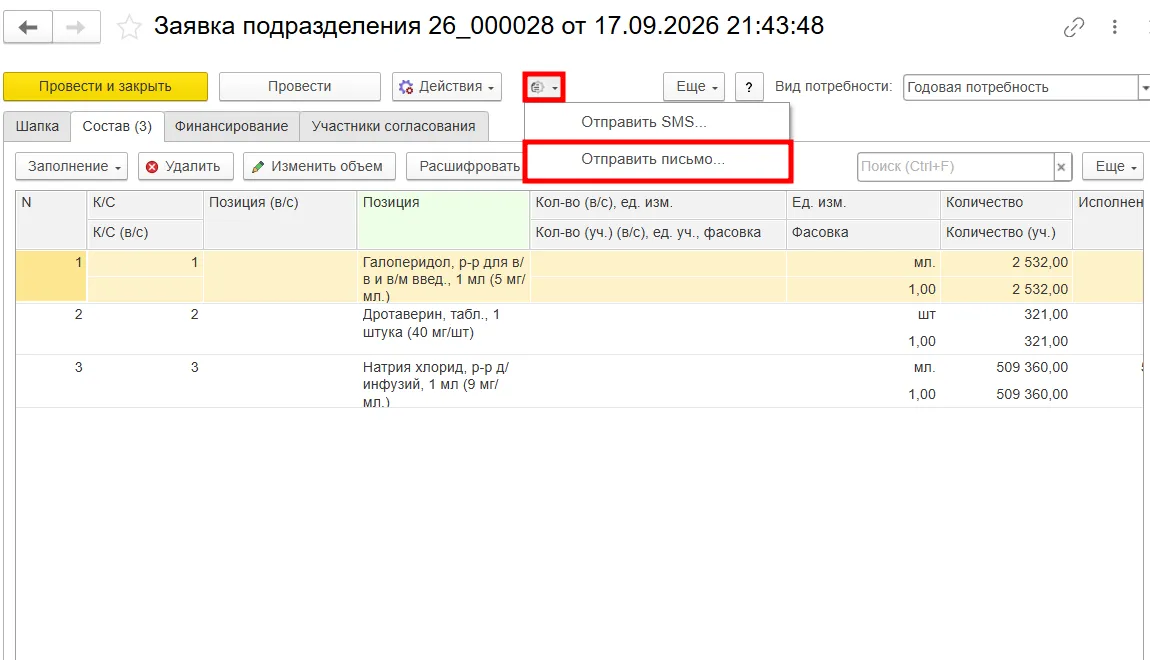The image size is (1150, 660).
Task: Click the Позиция column header
Action: 443,219
